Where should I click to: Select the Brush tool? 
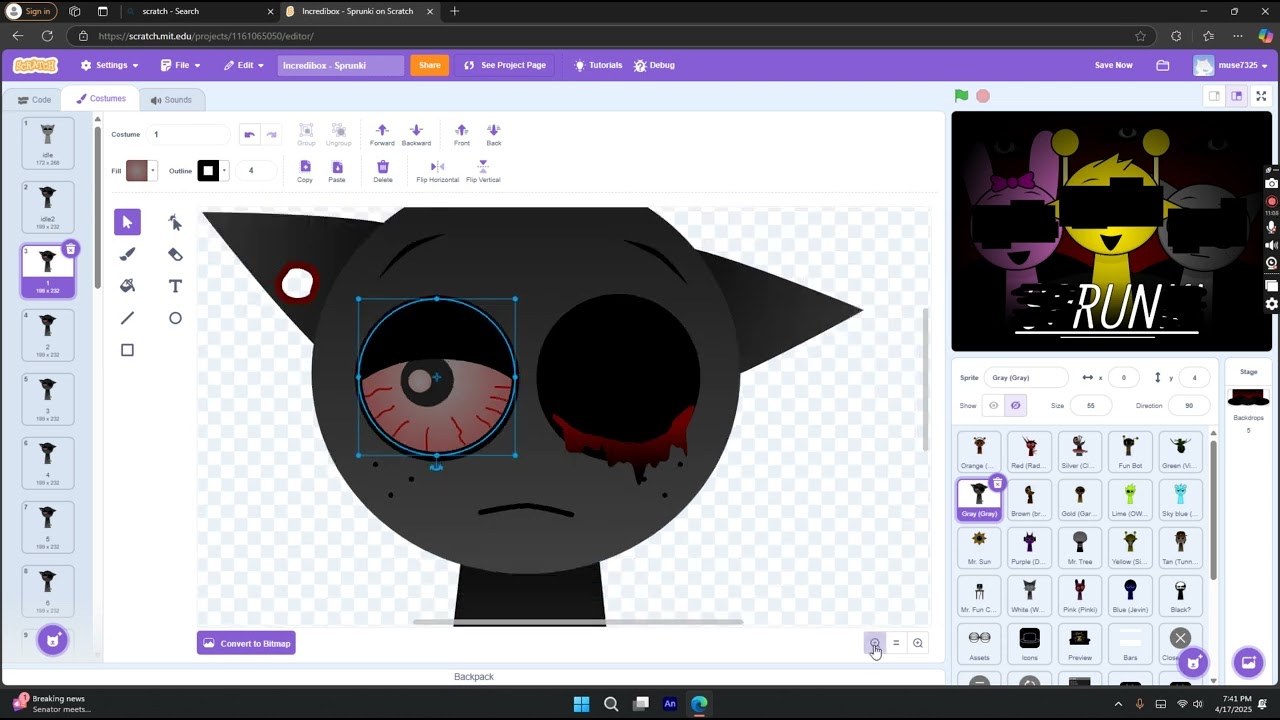(x=127, y=254)
